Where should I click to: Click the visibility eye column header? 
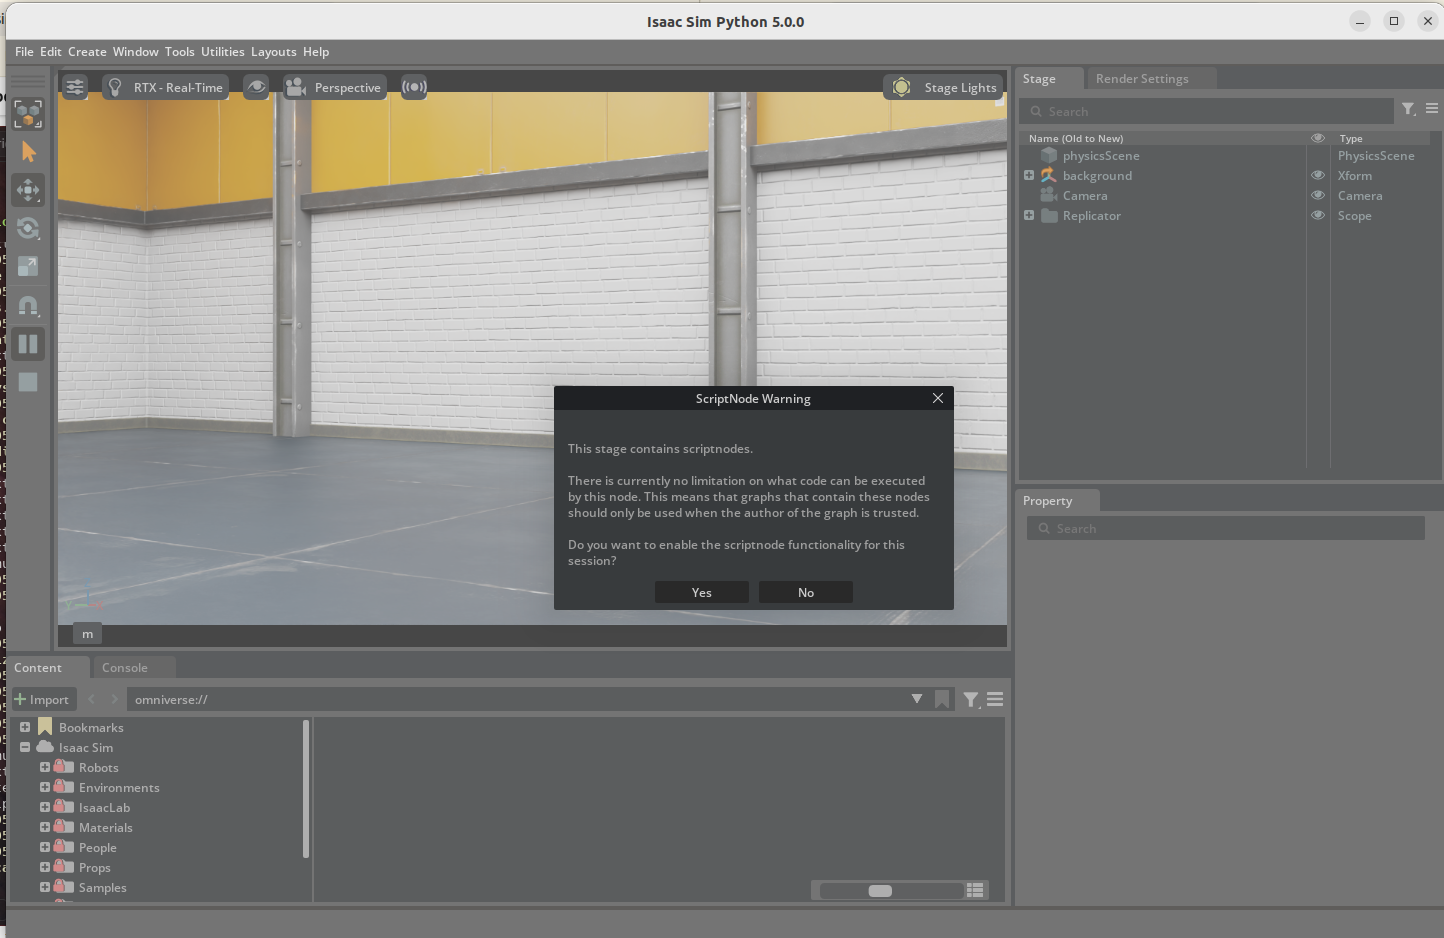tap(1318, 138)
